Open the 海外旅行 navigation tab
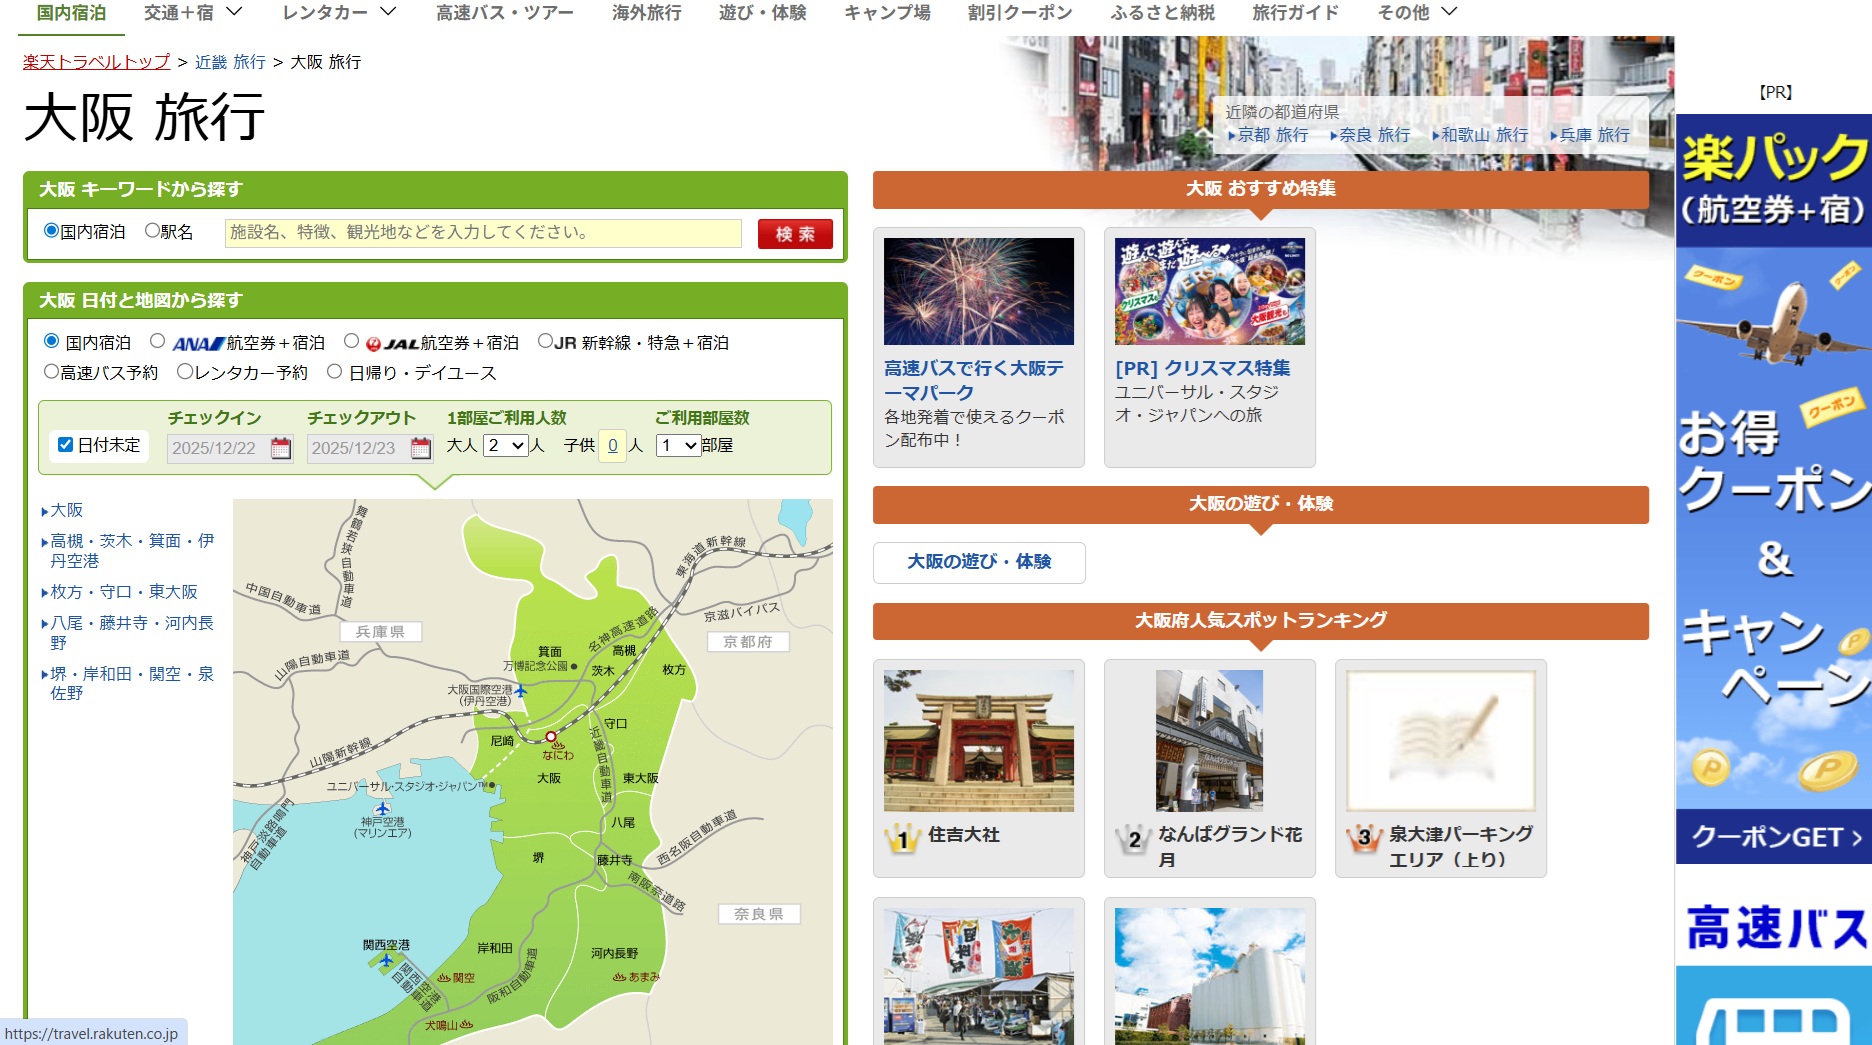Screen dimensions: 1872x1045 tap(646, 13)
